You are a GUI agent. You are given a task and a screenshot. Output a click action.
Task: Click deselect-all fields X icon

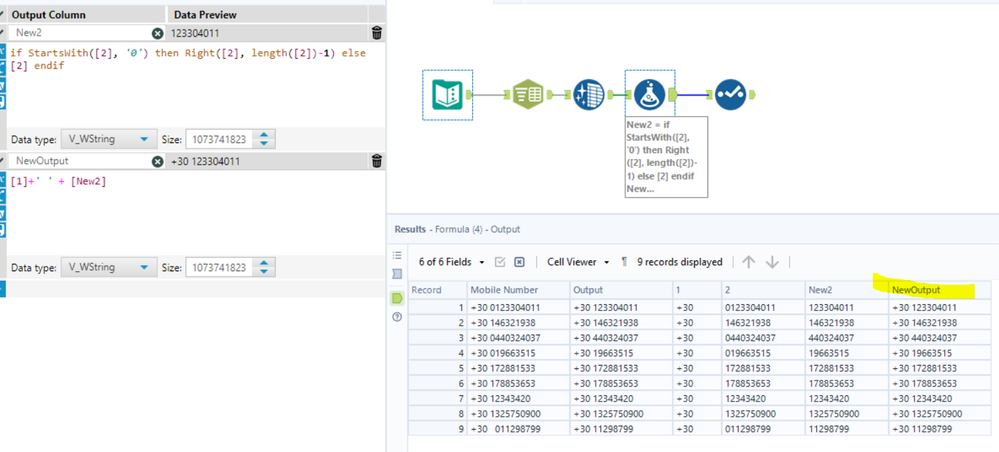point(519,262)
